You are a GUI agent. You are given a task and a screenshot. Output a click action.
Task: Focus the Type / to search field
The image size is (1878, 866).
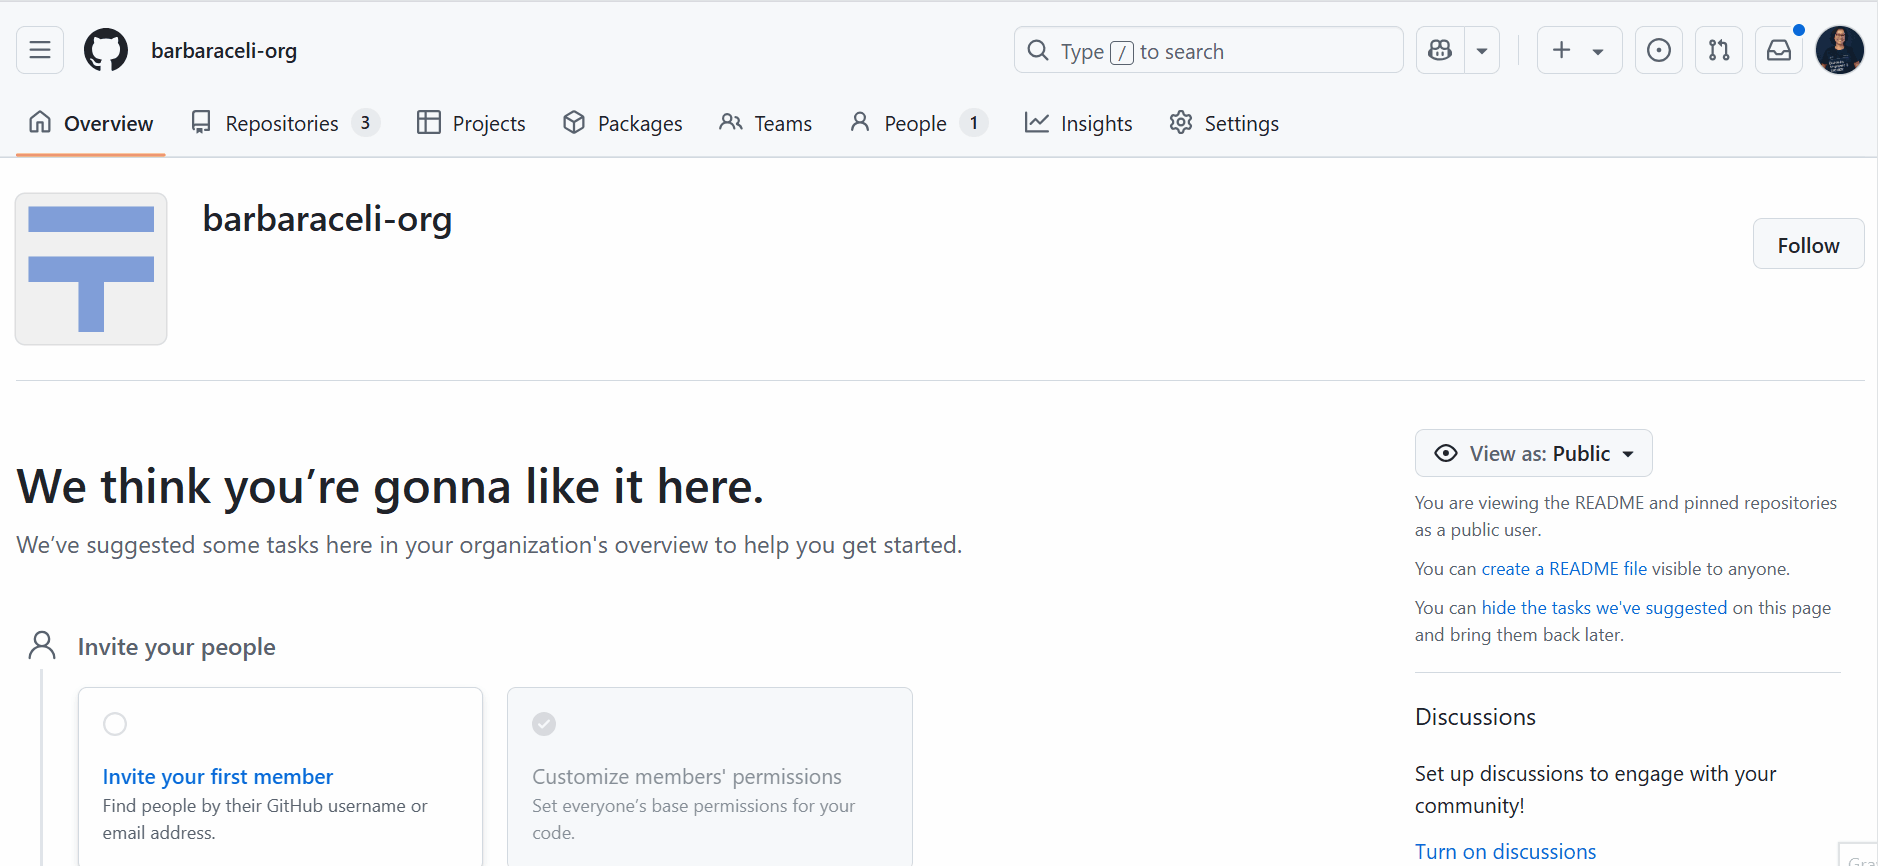tap(1208, 51)
